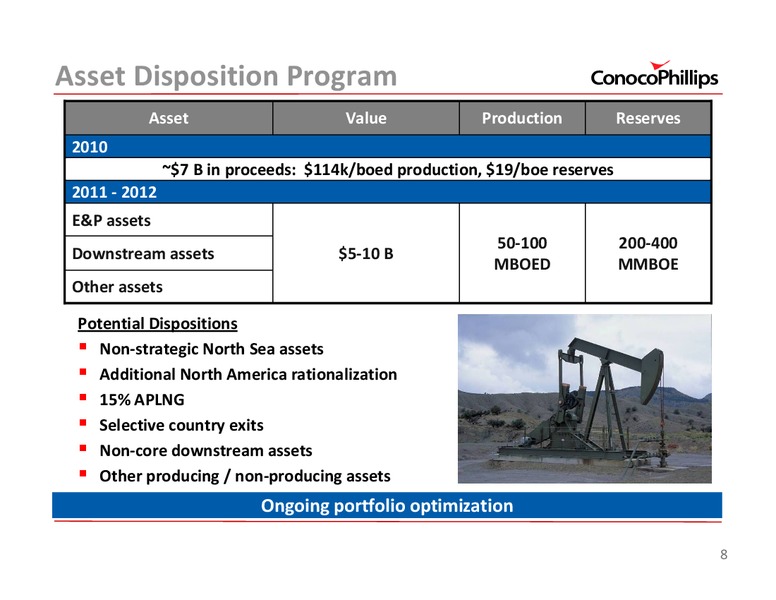The image size is (776, 600).
Task: Click the slide page number 8
Action: point(724,554)
